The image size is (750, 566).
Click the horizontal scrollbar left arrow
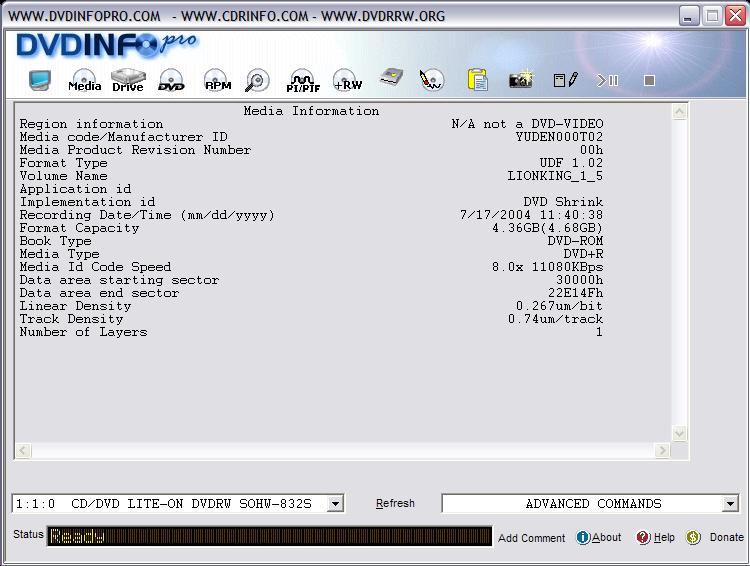click(23, 450)
